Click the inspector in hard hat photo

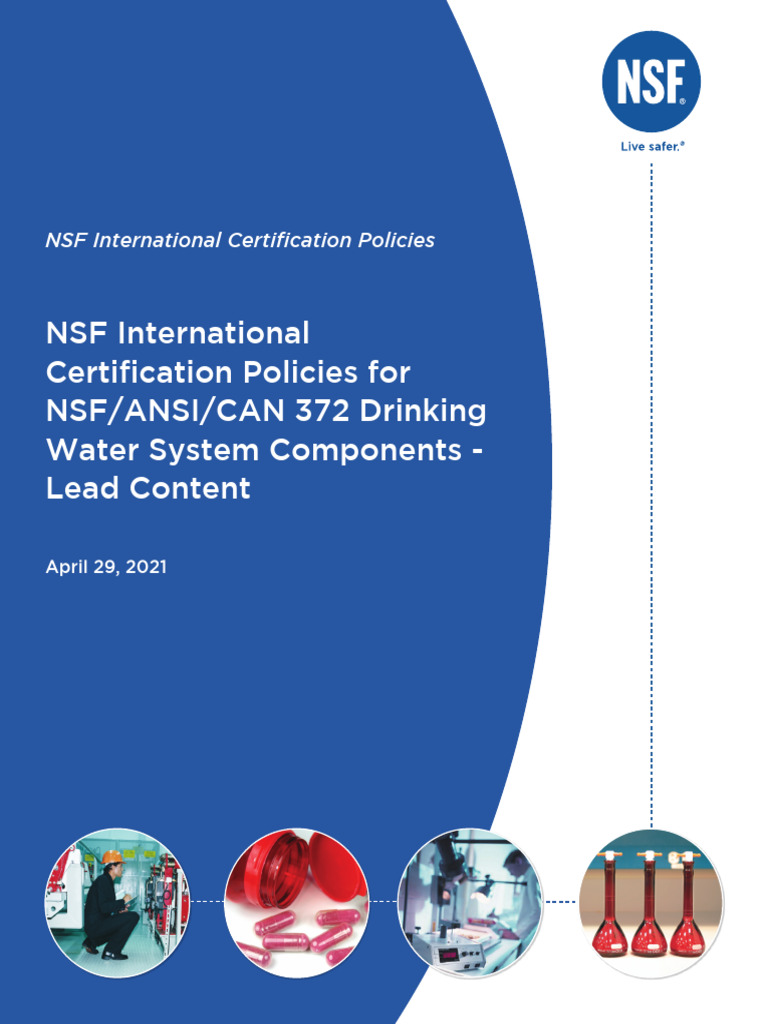(x=117, y=903)
